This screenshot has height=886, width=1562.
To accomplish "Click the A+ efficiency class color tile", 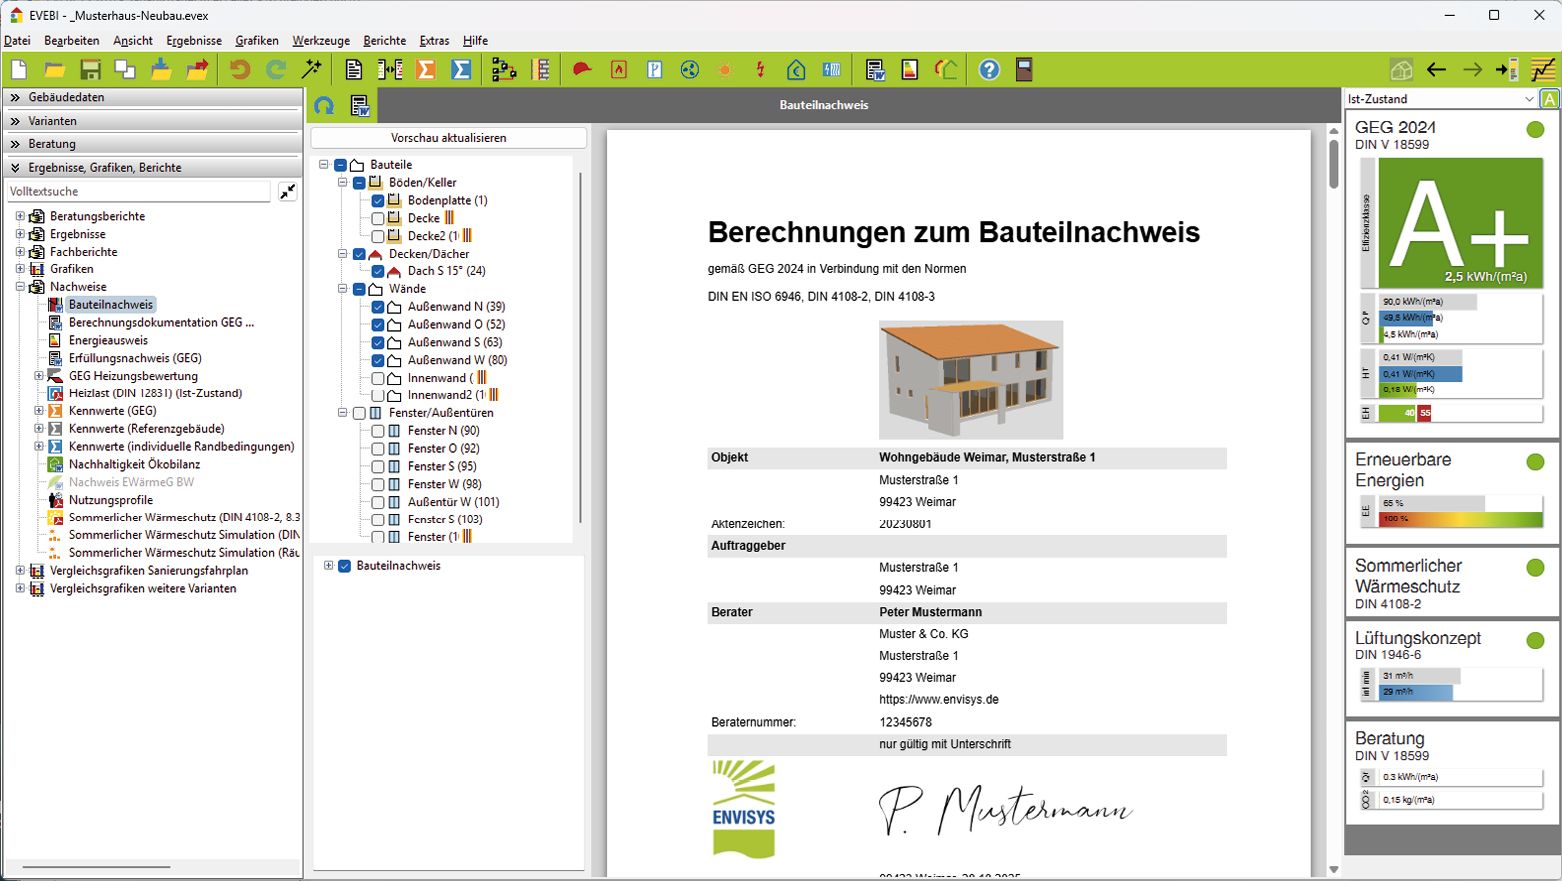I will point(1460,223).
